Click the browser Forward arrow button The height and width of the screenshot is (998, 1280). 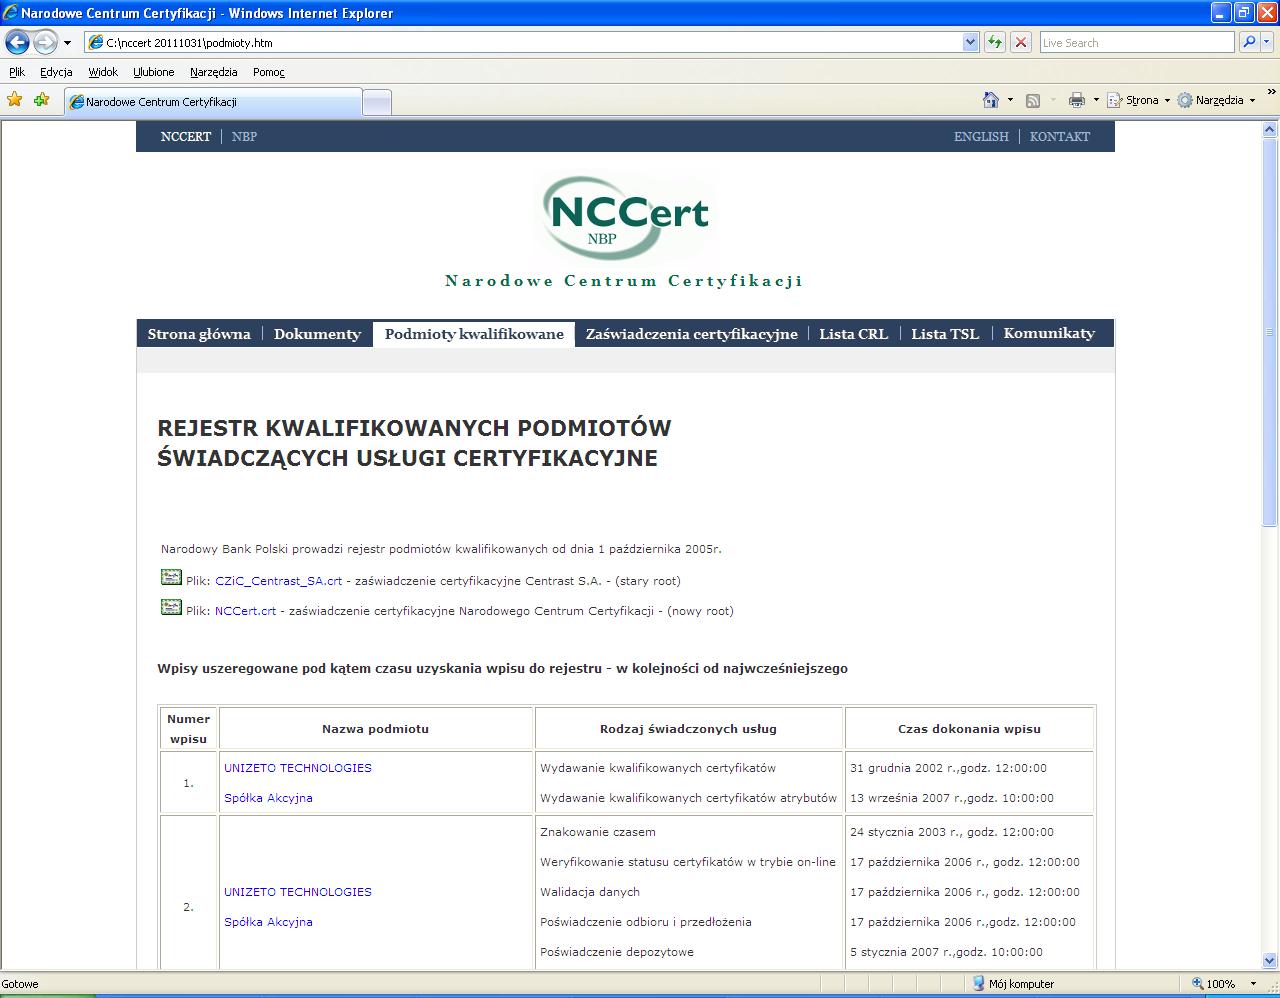[45, 42]
